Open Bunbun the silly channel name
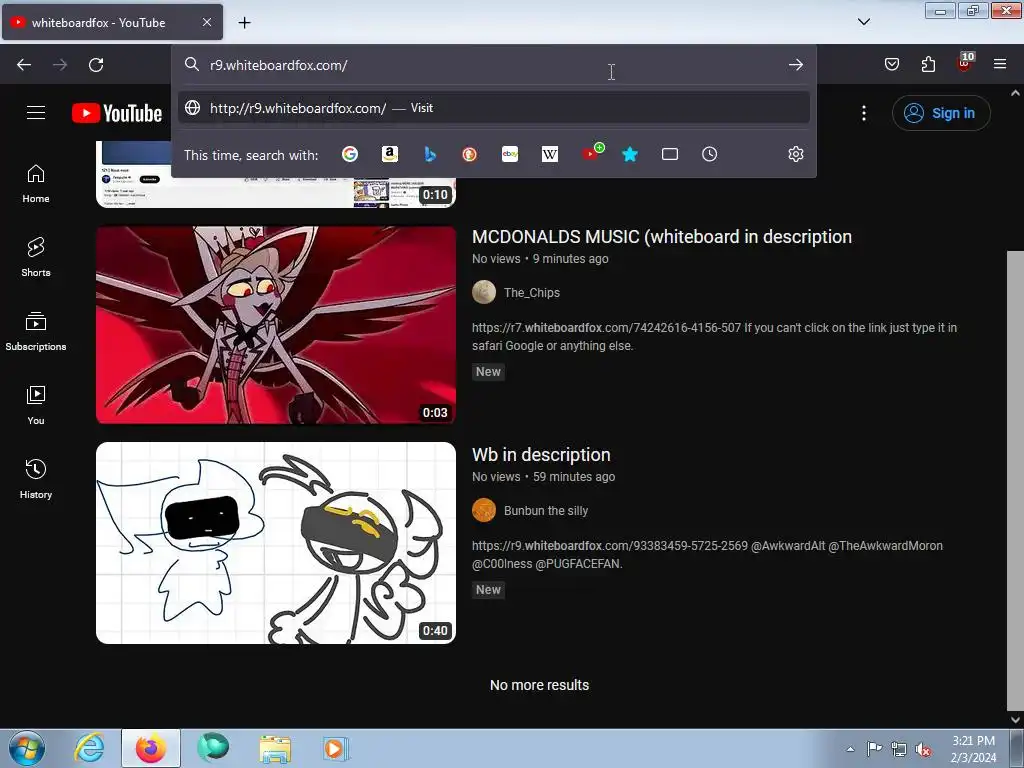1024x768 pixels. coord(546,511)
